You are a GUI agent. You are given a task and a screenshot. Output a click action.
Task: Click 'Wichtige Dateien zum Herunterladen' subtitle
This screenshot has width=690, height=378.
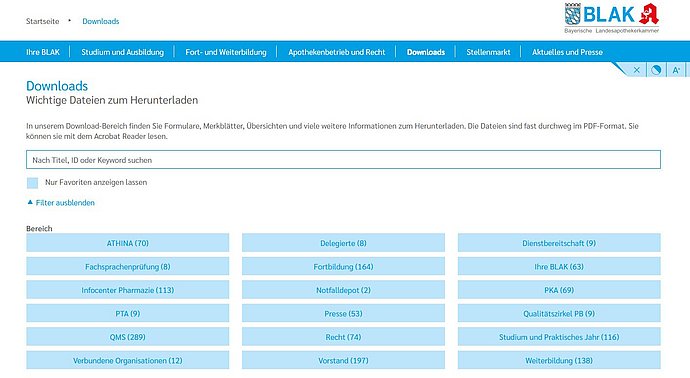tap(112, 100)
